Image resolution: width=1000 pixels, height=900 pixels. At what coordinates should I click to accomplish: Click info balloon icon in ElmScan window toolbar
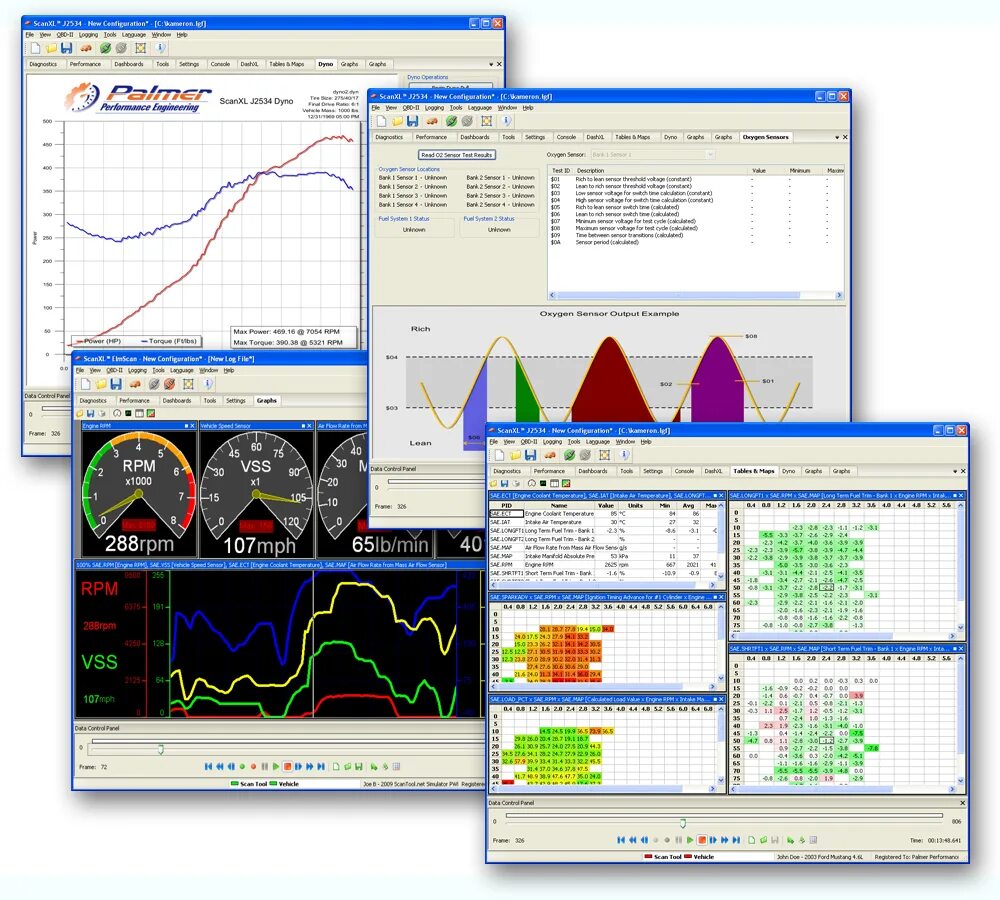tap(208, 384)
